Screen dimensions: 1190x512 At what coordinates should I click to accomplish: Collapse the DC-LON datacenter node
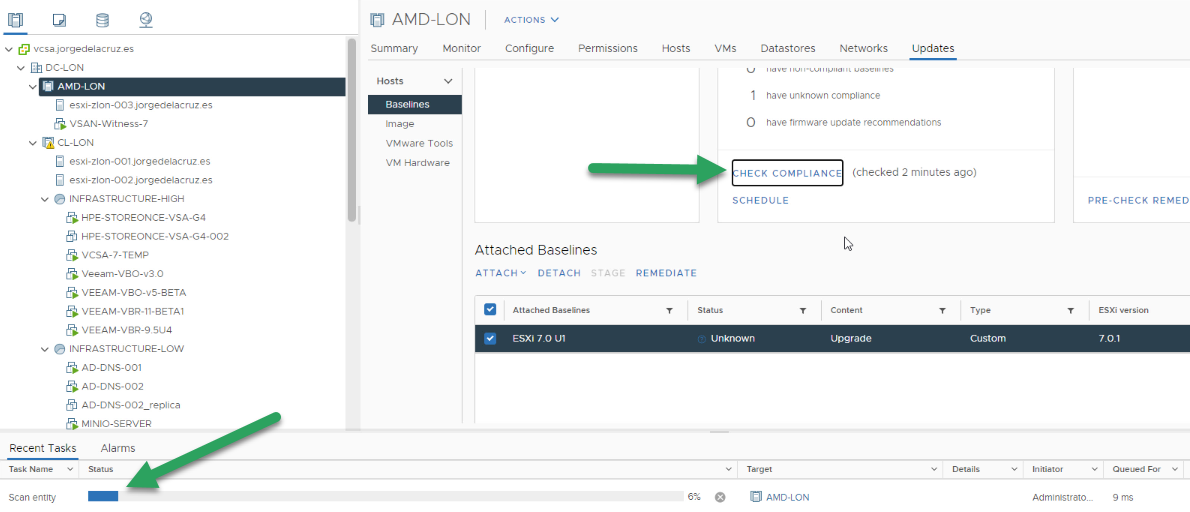pos(21,68)
